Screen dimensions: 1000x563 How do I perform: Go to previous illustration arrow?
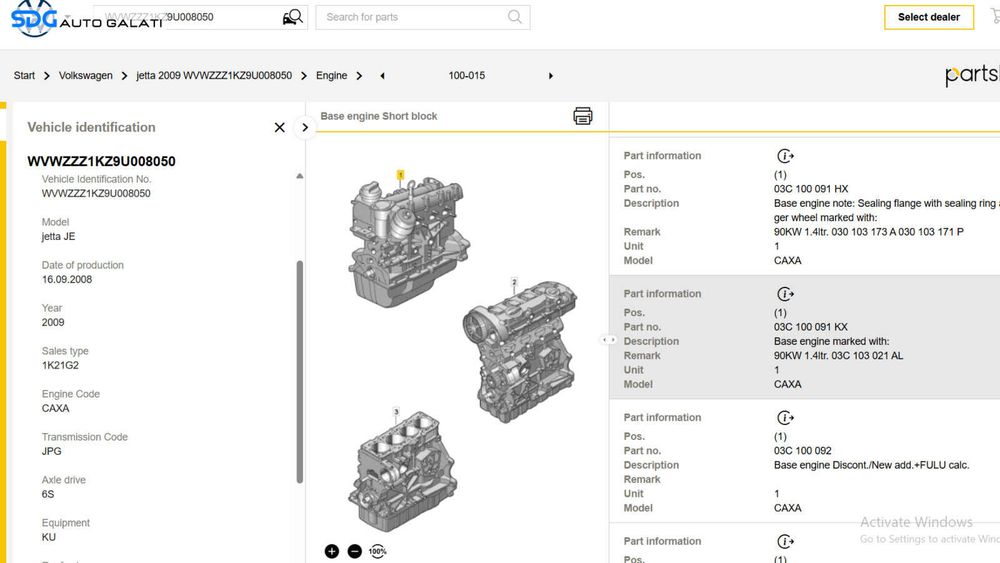[x=382, y=76]
